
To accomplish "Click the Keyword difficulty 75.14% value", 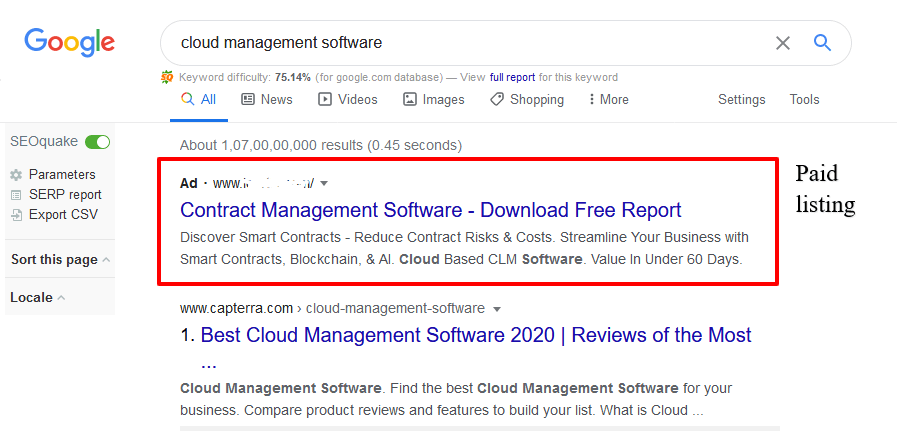I will 292,77.
